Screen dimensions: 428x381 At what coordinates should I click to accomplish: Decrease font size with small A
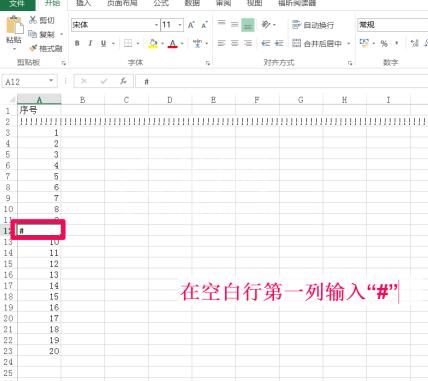[204, 25]
